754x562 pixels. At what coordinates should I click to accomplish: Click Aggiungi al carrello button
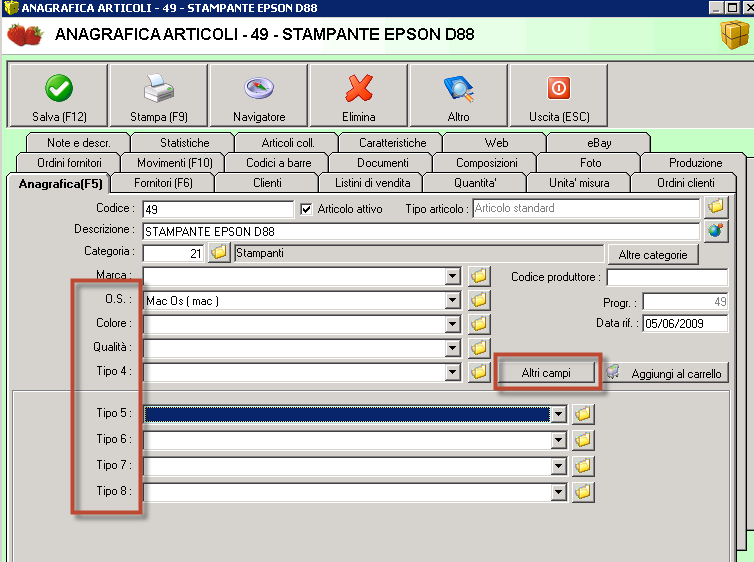pyautogui.click(x=666, y=373)
